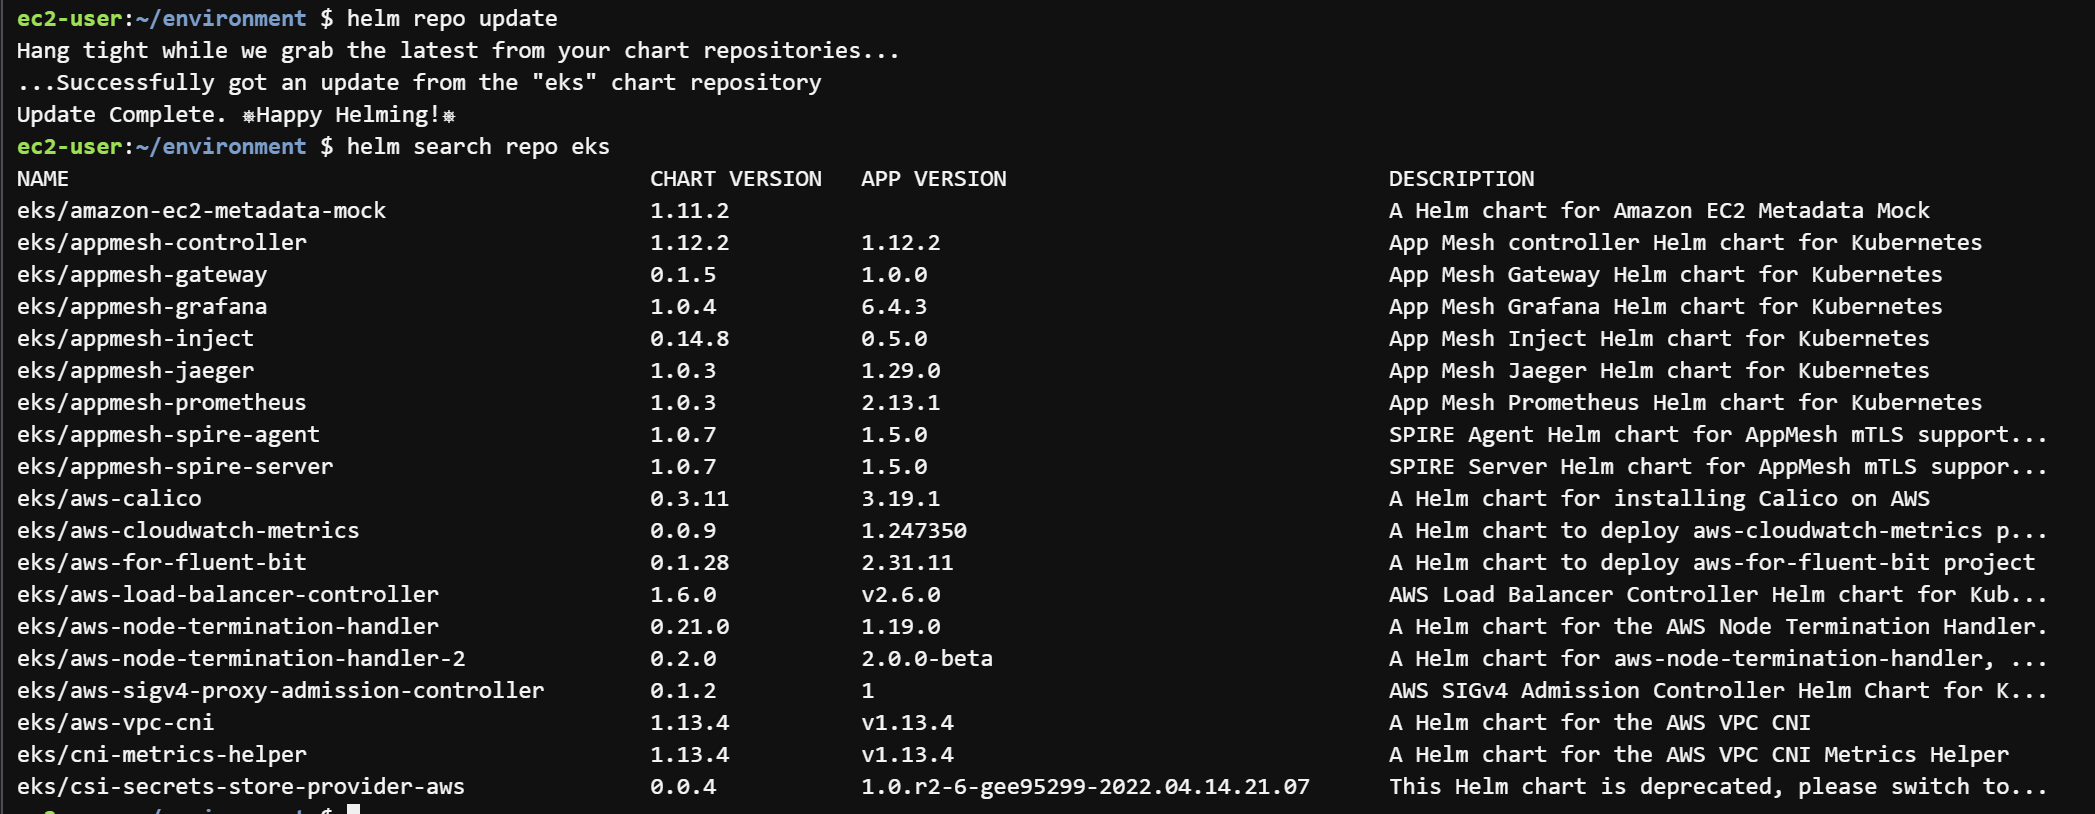This screenshot has width=2095, height=814.
Task: Select eks/aws-for-fluent-bit chart name
Action: point(162,563)
